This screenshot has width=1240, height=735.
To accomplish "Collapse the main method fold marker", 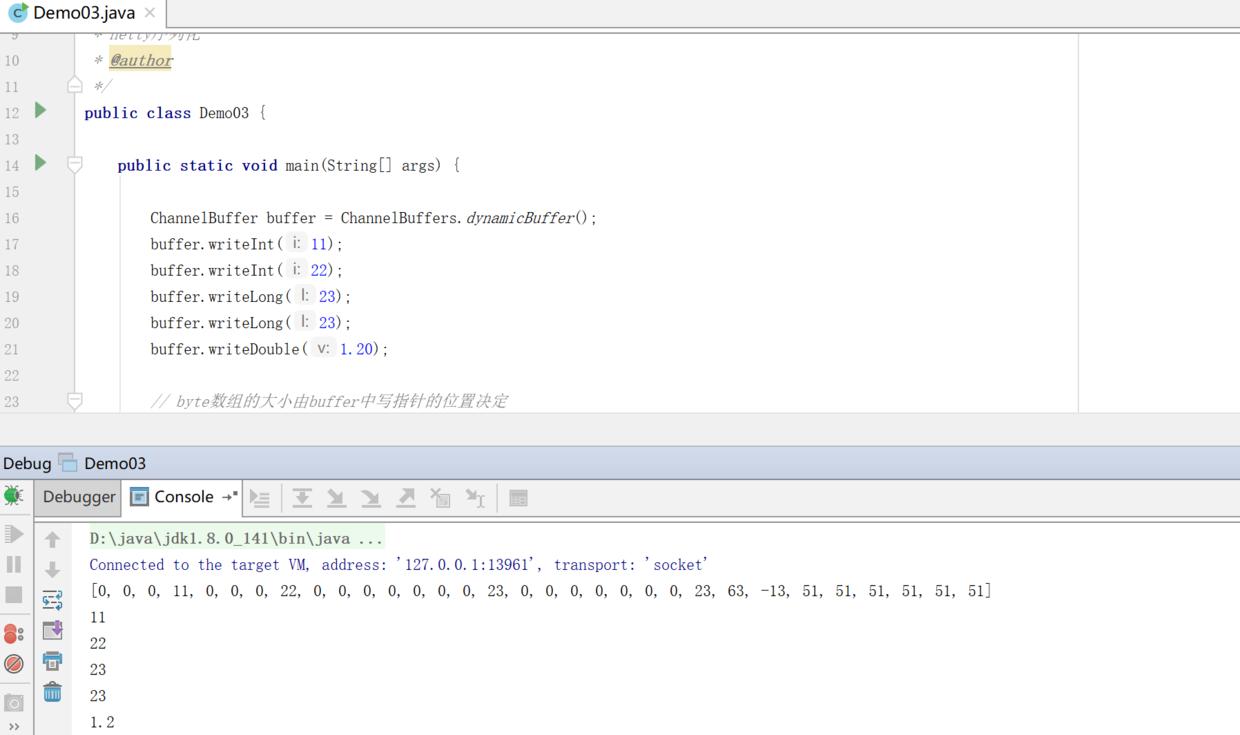I will [75, 165].
